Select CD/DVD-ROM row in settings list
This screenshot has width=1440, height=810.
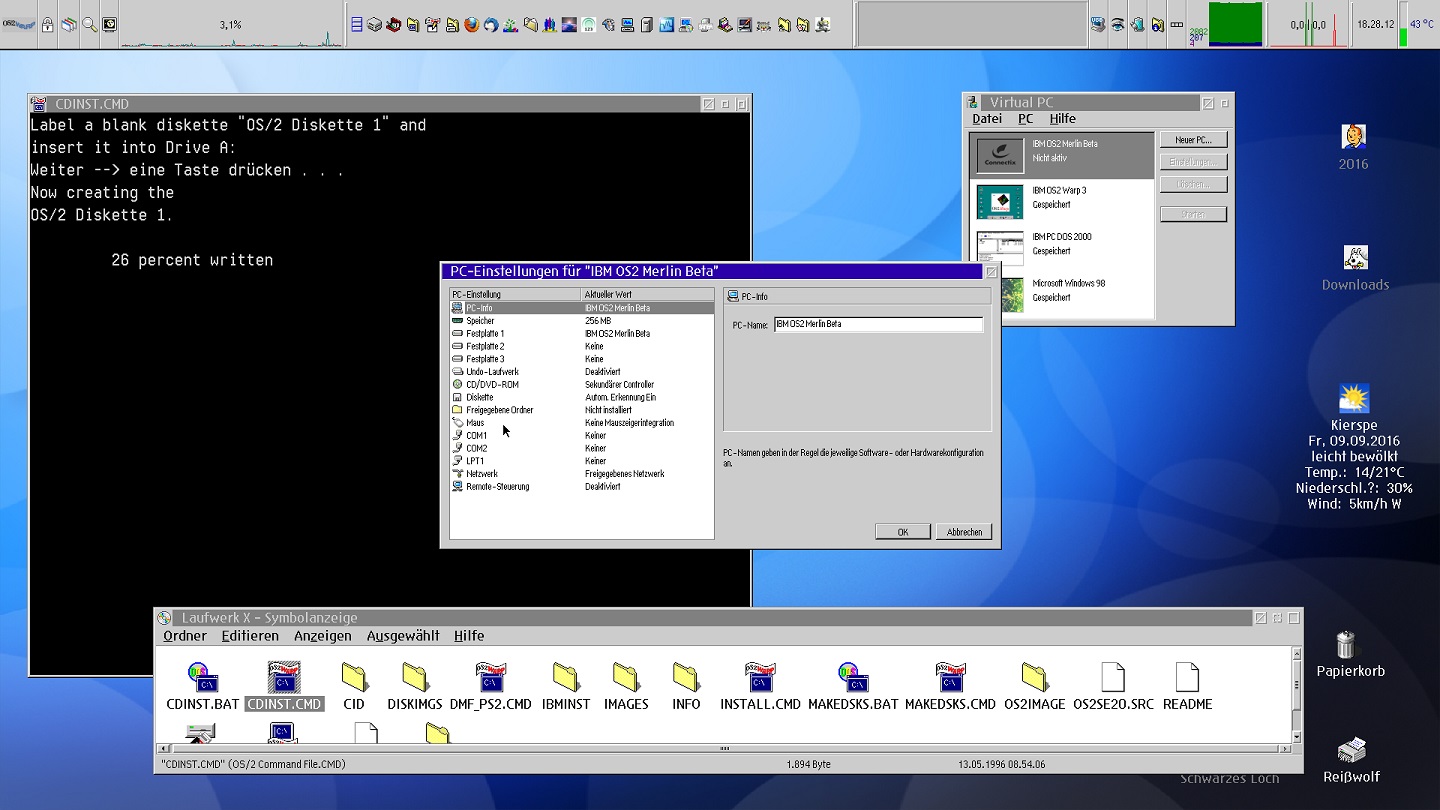582,385
